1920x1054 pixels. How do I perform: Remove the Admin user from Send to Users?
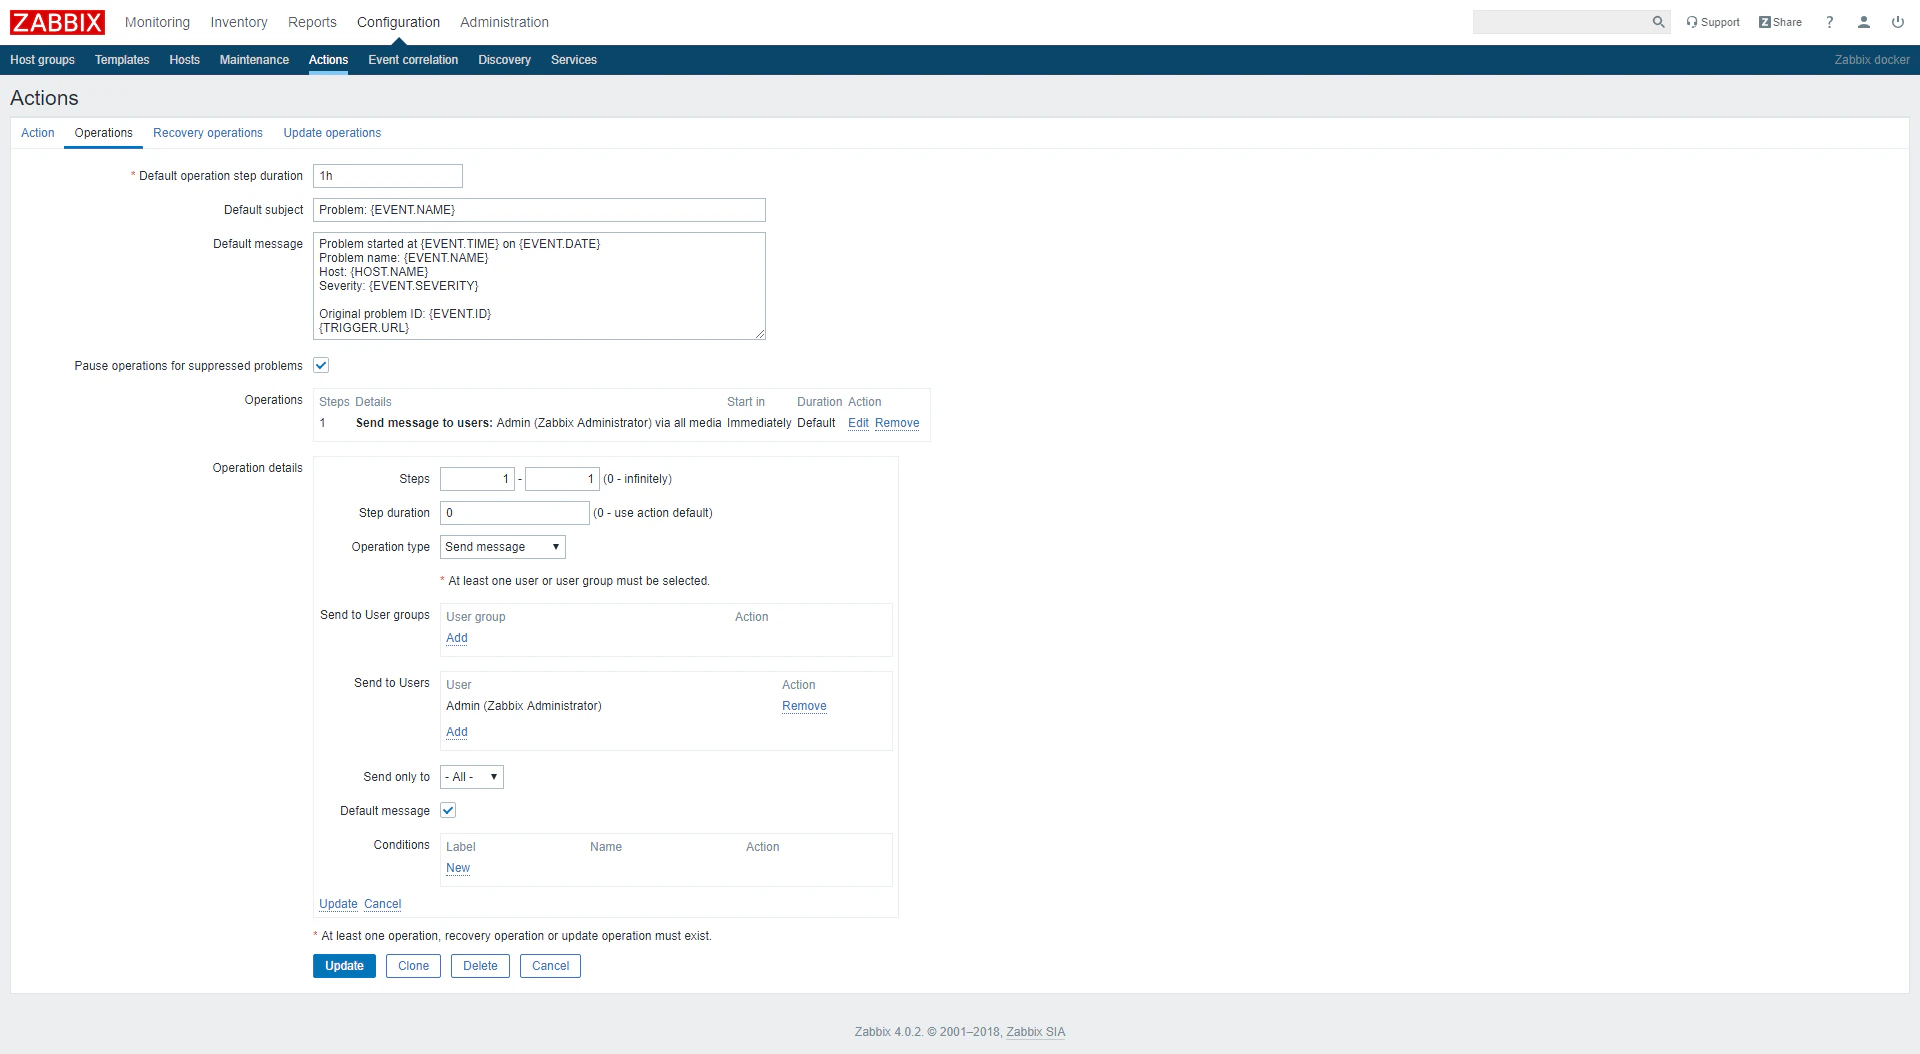pos(804,706)
